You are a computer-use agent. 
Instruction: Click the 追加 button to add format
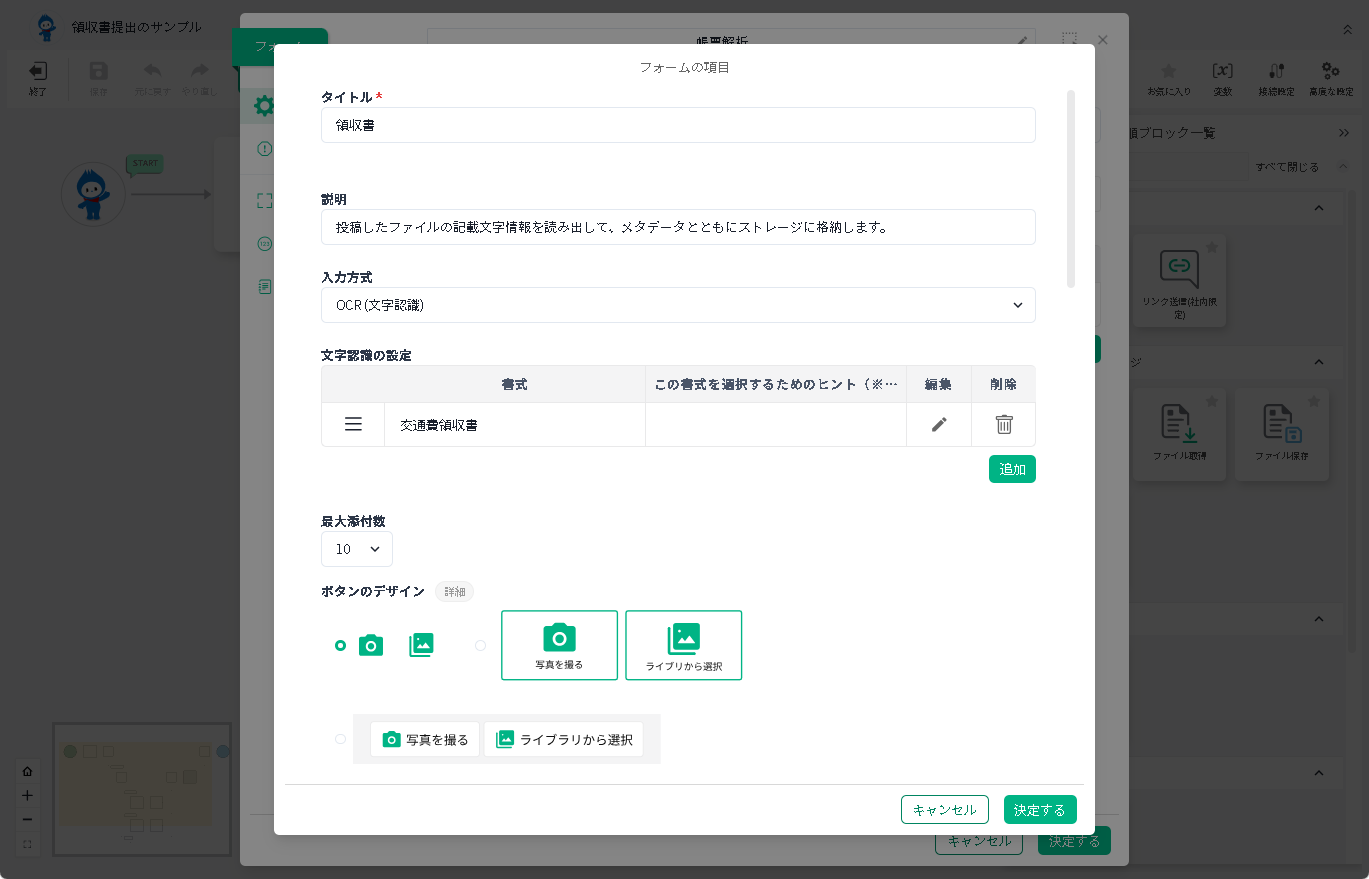pos(1012,469)
